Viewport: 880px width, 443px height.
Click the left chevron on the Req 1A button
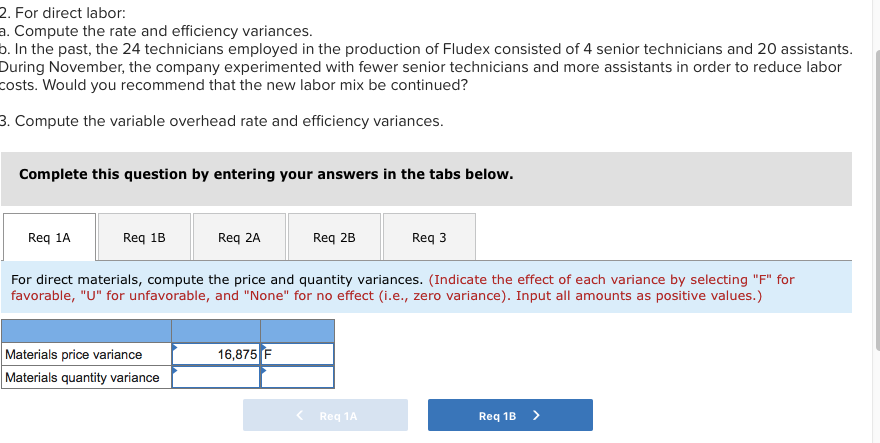[x=298, y=416]
